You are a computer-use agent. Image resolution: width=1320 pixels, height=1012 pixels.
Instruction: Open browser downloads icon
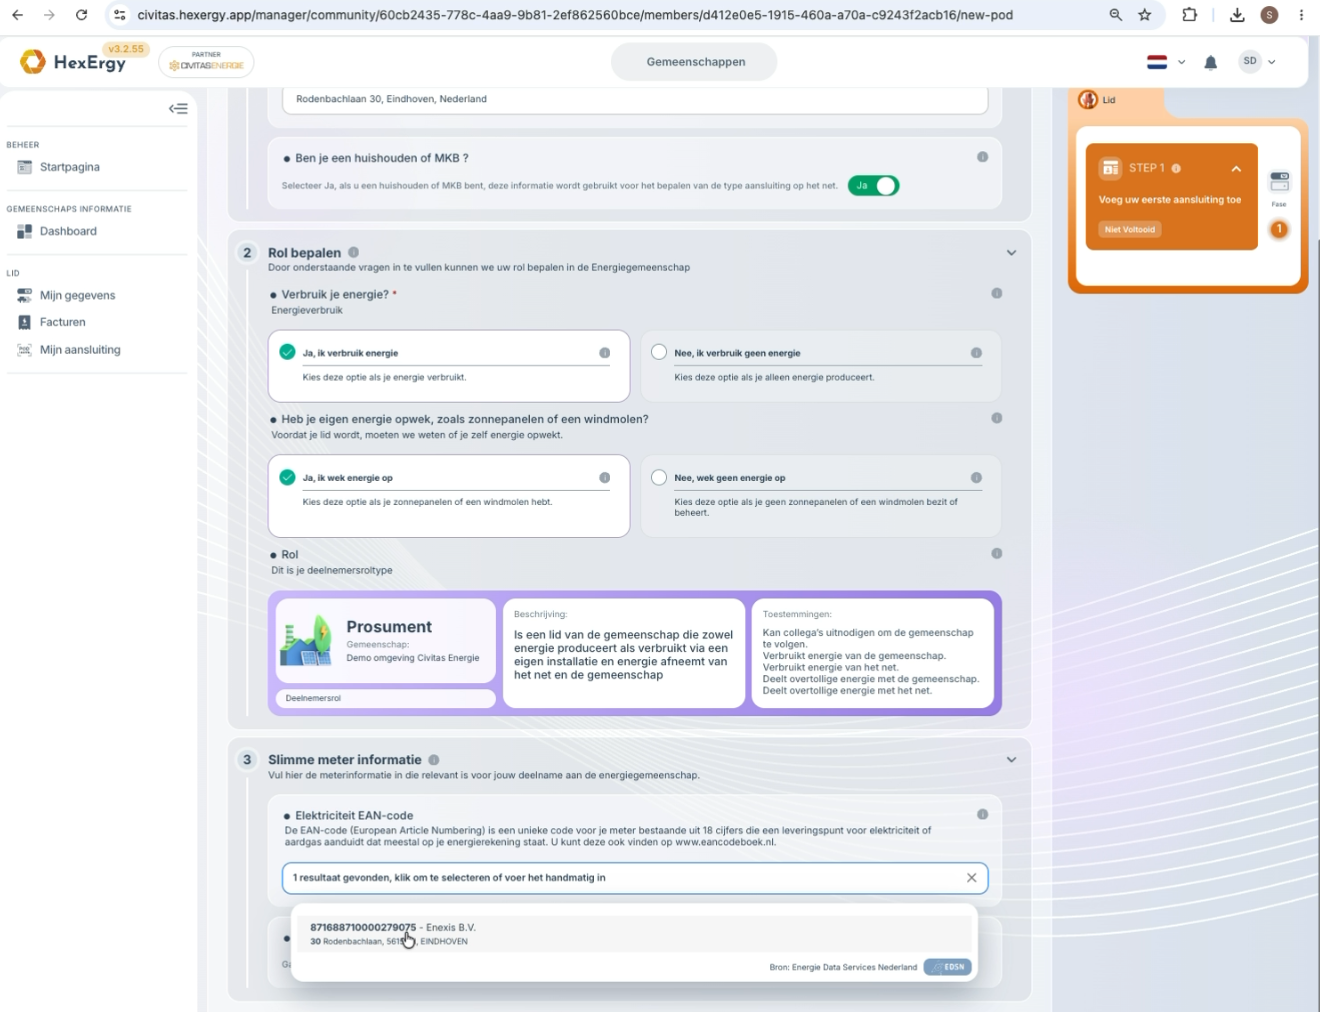click(1237, 15)
